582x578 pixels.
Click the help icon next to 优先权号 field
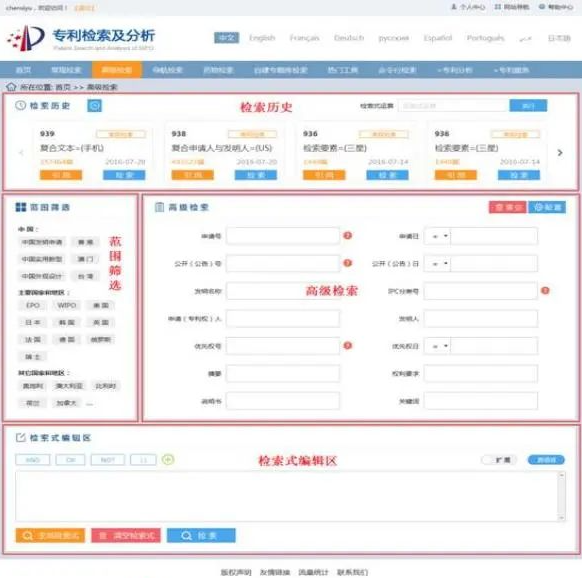347,346
